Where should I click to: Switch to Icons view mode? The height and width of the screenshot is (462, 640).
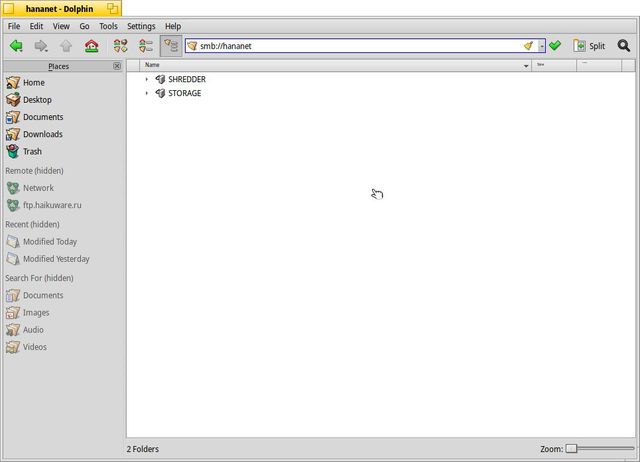(x=120, y=46)
